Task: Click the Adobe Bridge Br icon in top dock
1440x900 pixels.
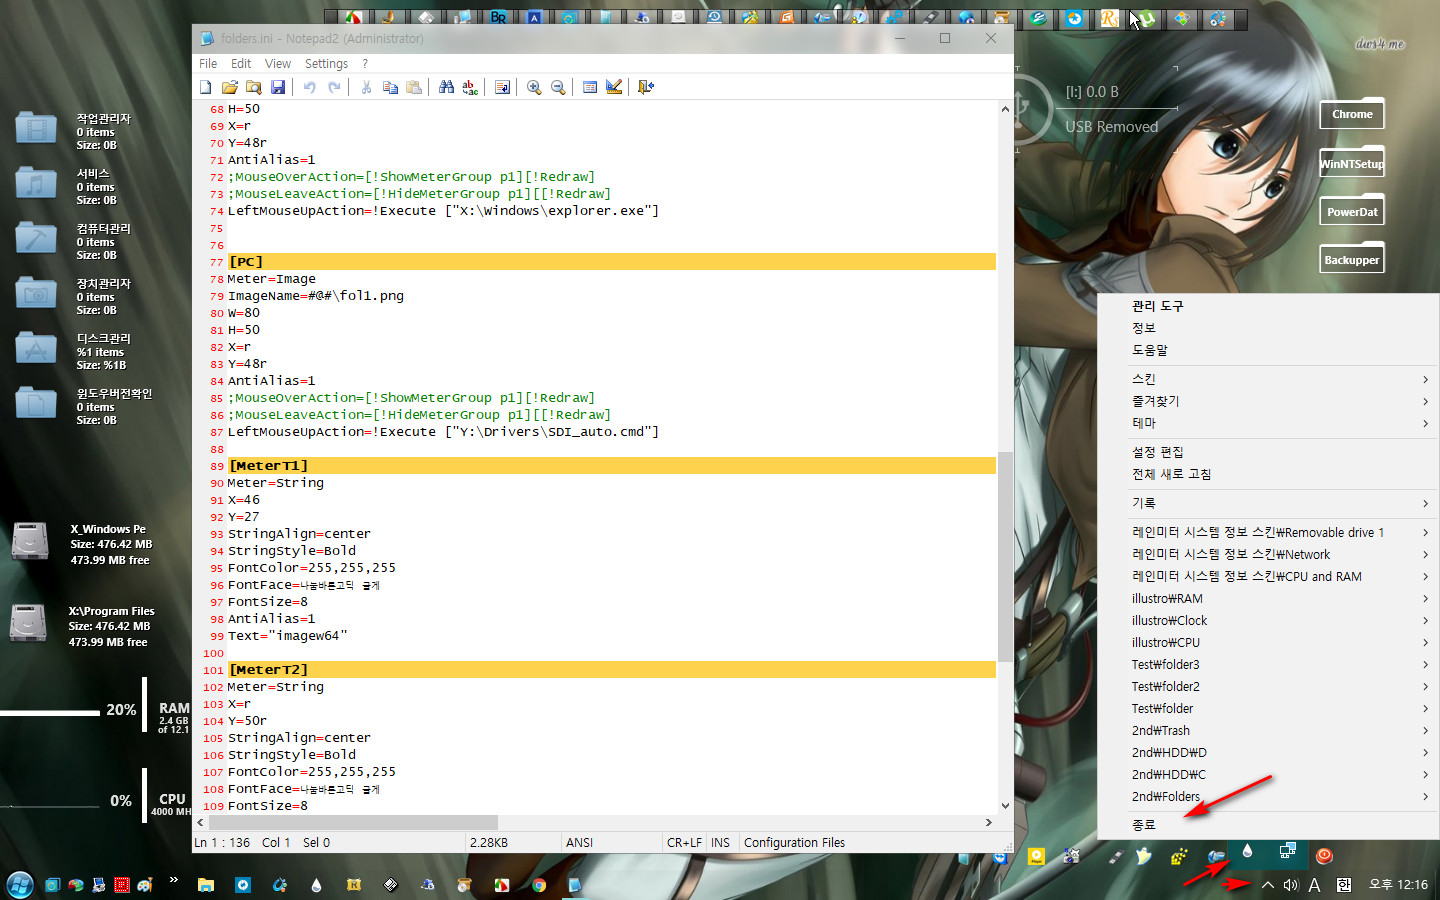Action: click(x=498, y=17)
